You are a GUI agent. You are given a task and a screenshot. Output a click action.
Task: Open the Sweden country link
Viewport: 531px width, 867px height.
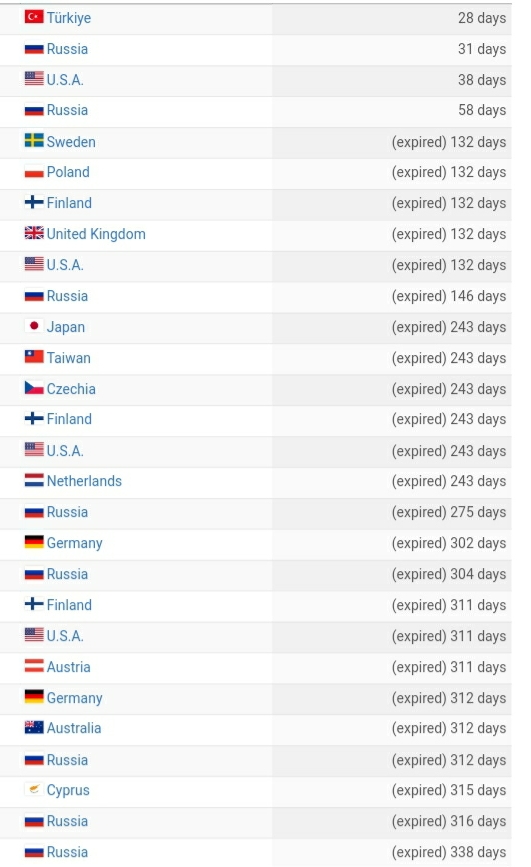coord(71,142)
